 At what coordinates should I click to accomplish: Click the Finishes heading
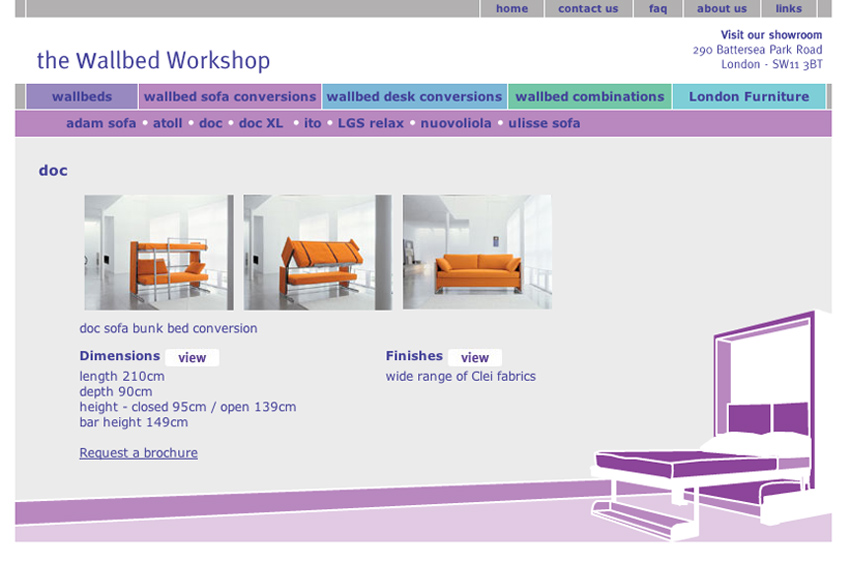click(414, 356)
